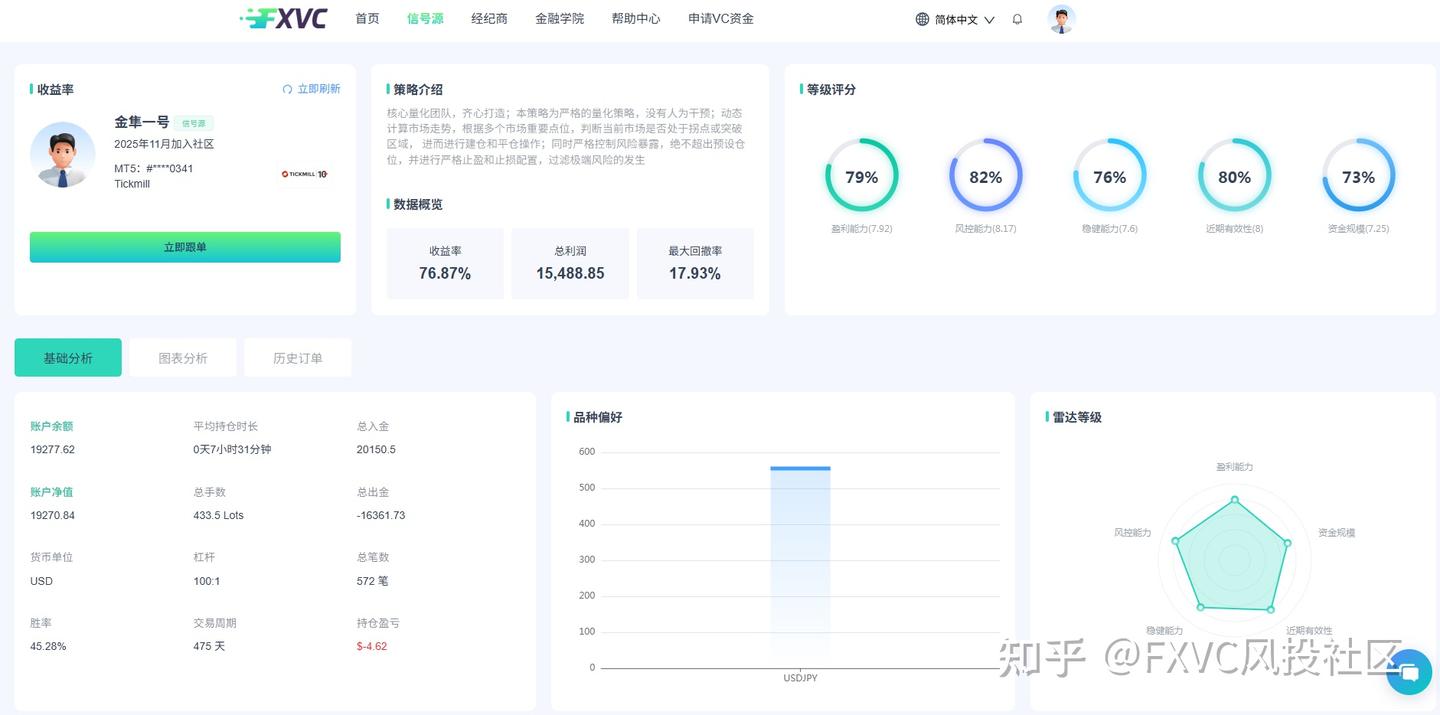
Task: Click the 盈利能力 label on radar chart
Action: [x=1234, y=467]
